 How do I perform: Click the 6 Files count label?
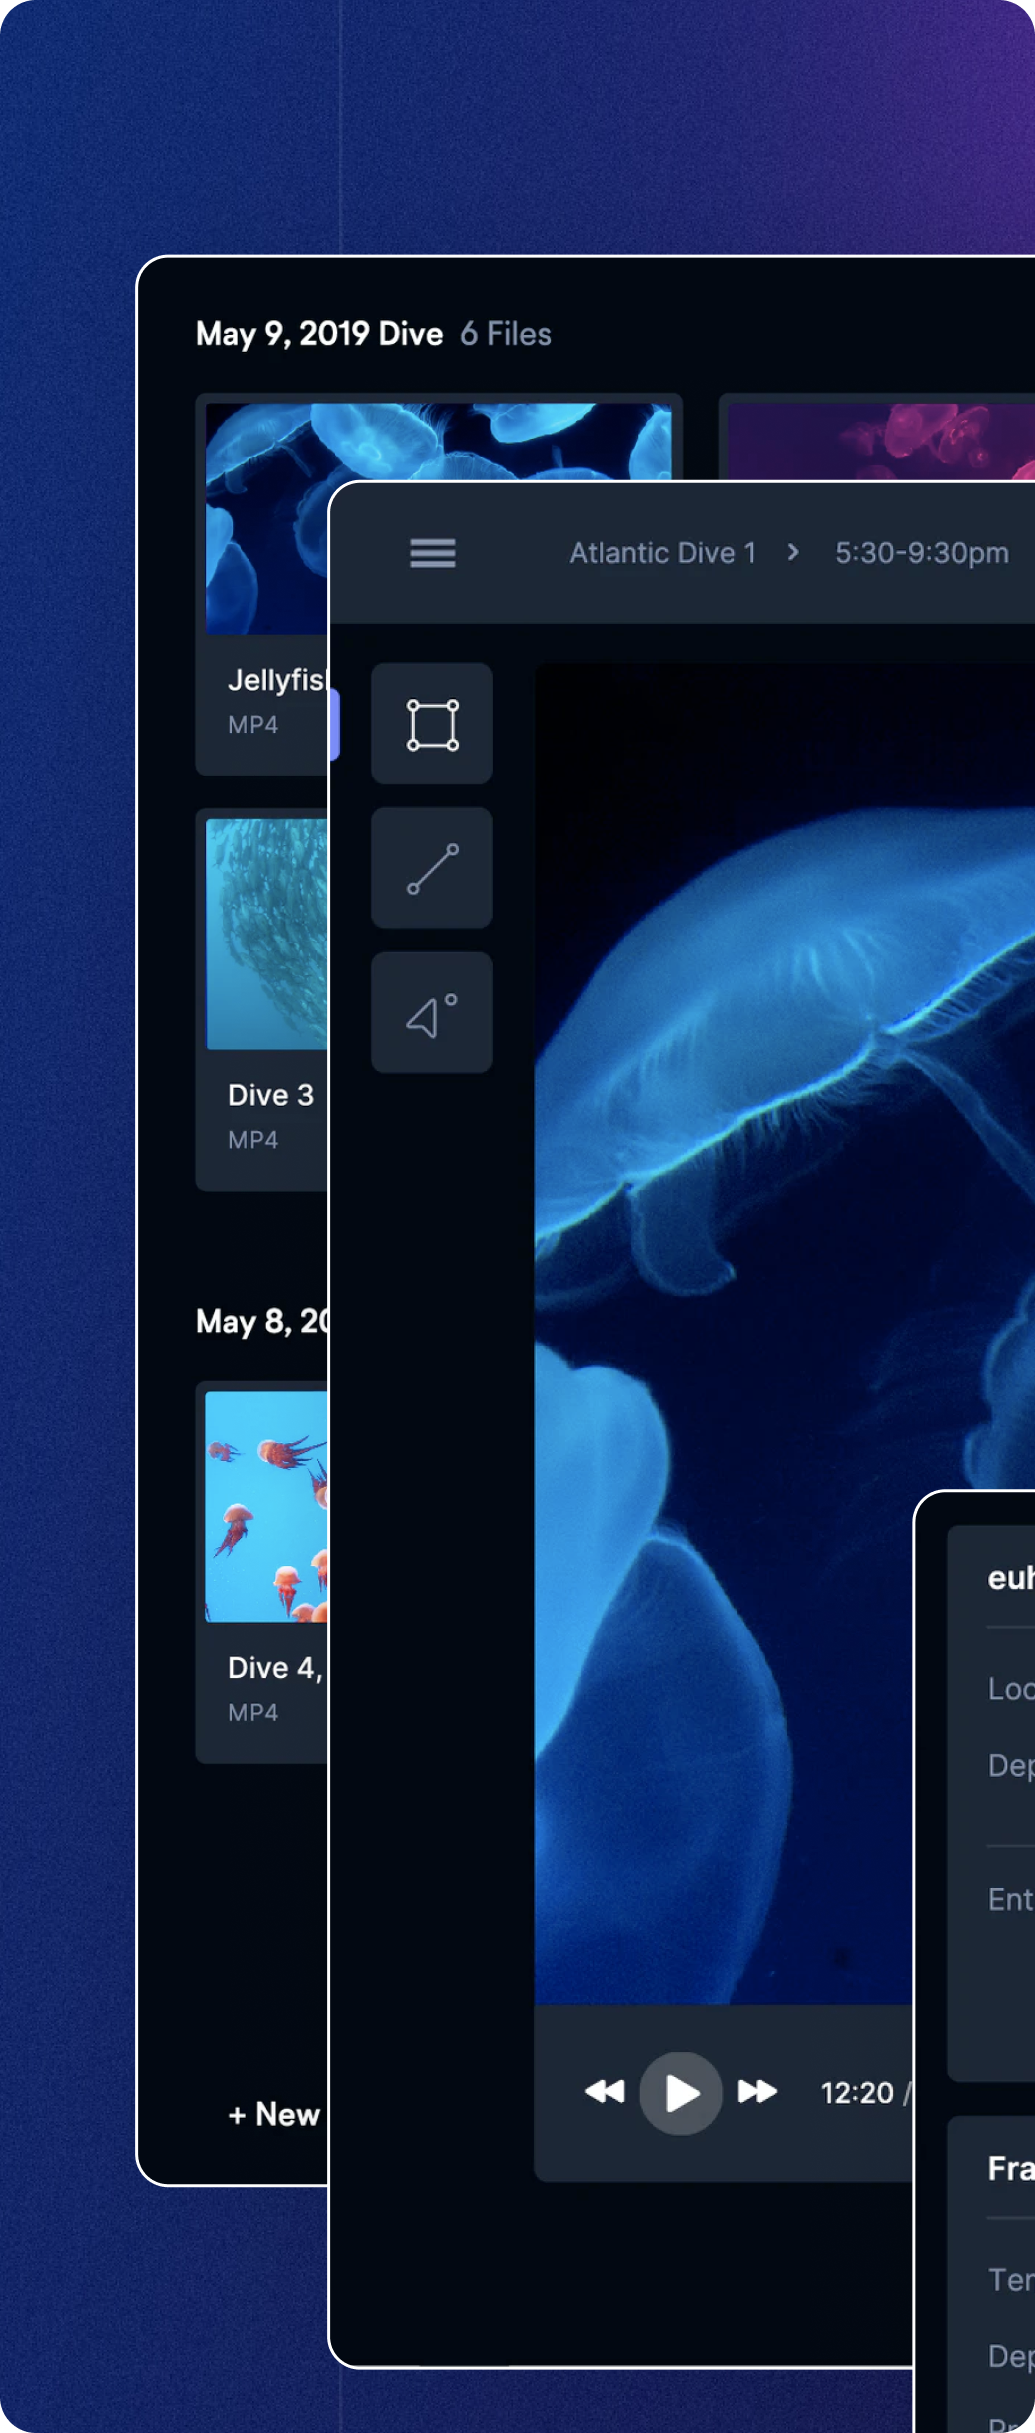(x=506, y=334)
